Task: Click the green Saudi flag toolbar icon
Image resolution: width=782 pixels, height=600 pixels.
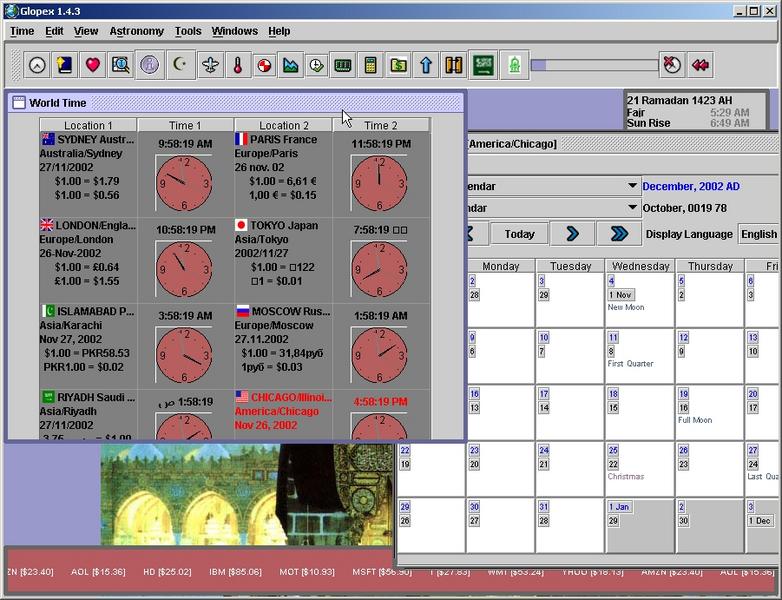Action: 483,65
